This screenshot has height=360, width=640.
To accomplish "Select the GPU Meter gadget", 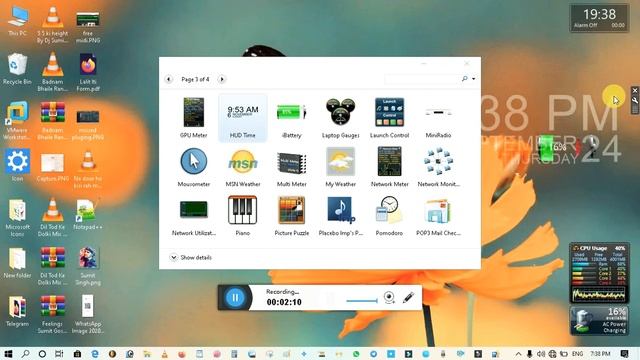I will (x=193, y=118).
